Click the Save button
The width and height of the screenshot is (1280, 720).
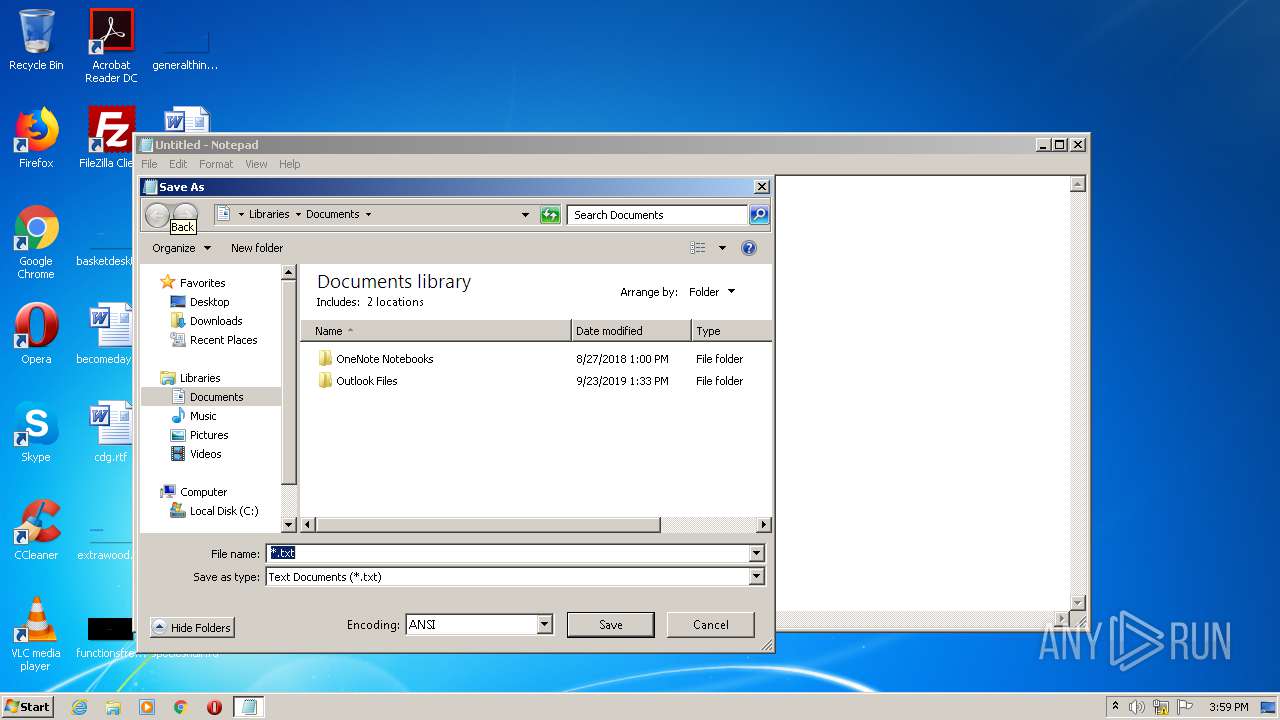611,625
